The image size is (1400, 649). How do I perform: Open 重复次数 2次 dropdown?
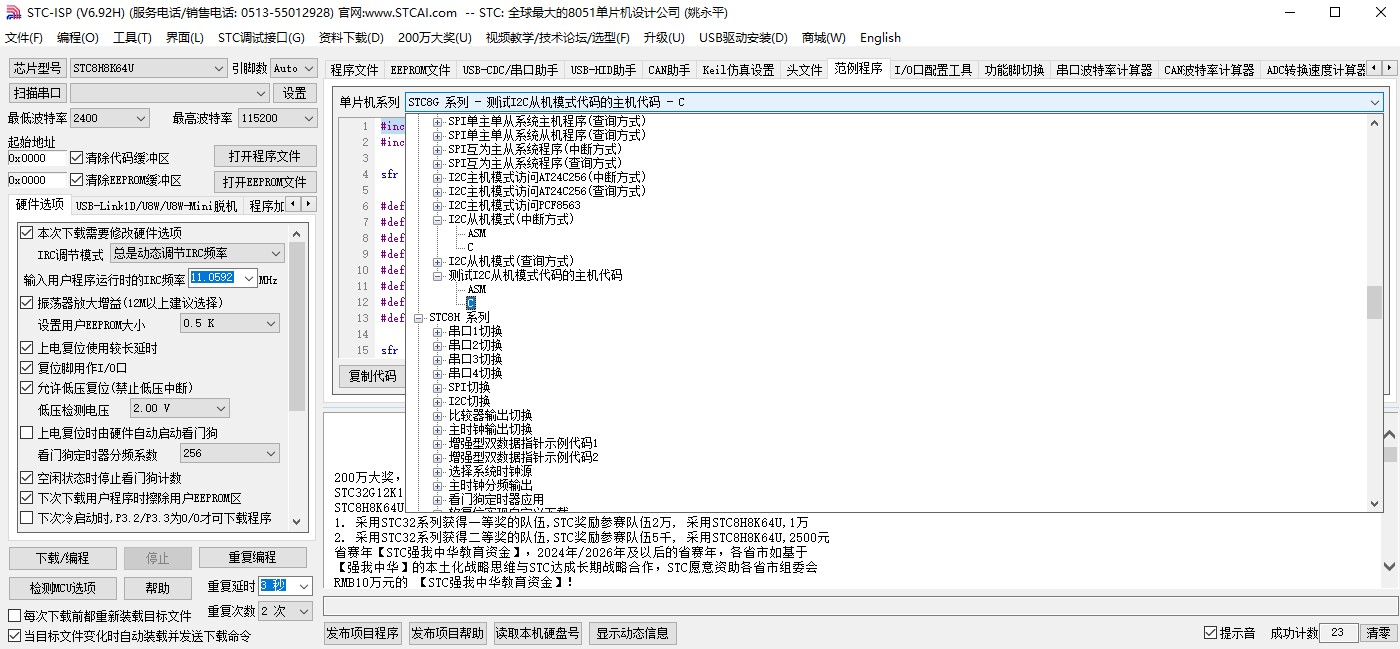click(304, 611)
